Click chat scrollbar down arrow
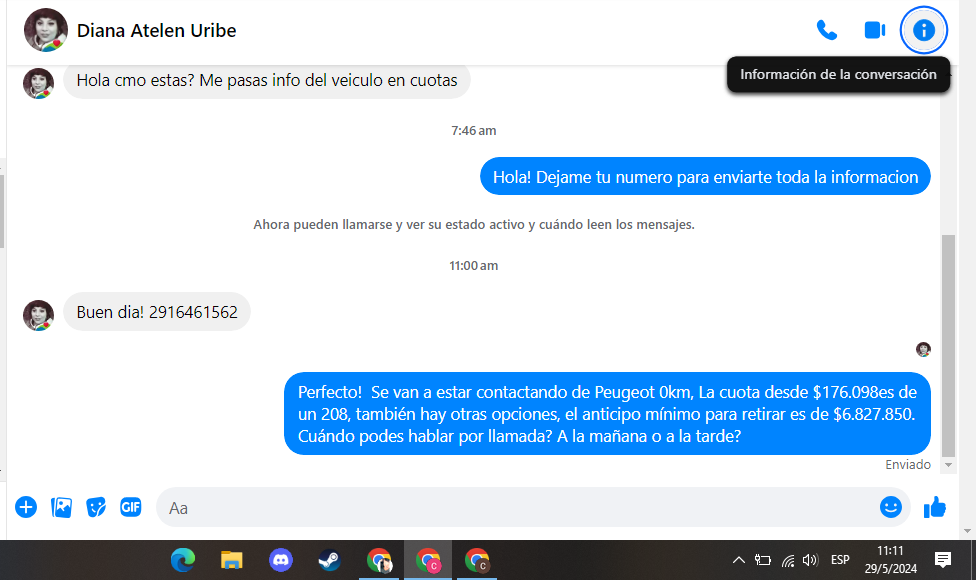 pos(948,465)
